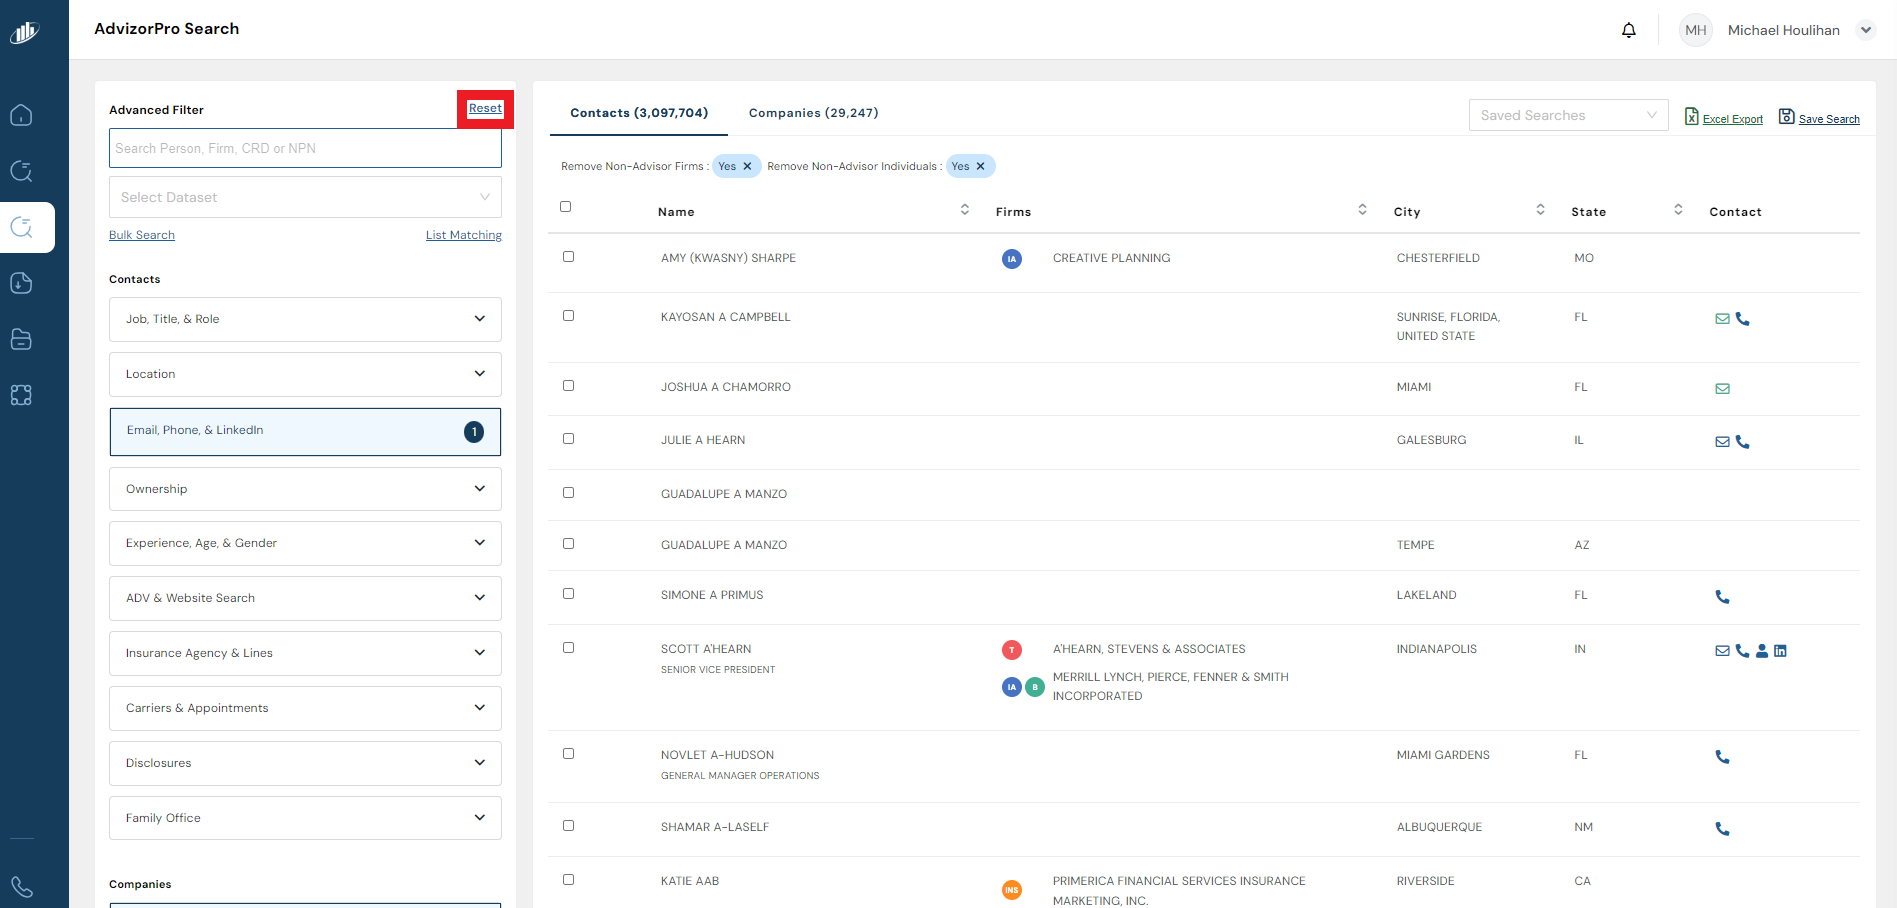Open the home icon in sidebar
1897x908 pixels.
(21, 115)
